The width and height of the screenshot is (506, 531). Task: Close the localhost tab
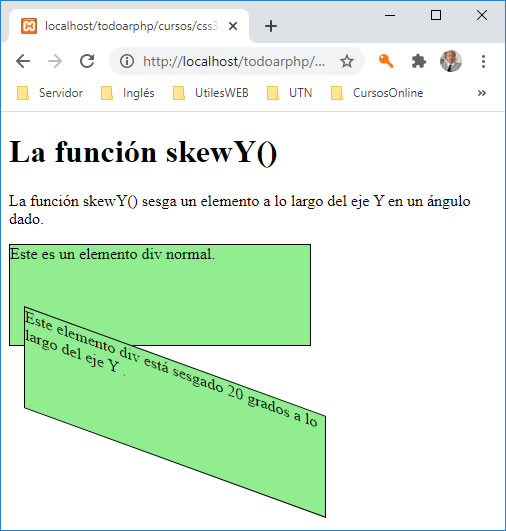click(x=233, y=26)
